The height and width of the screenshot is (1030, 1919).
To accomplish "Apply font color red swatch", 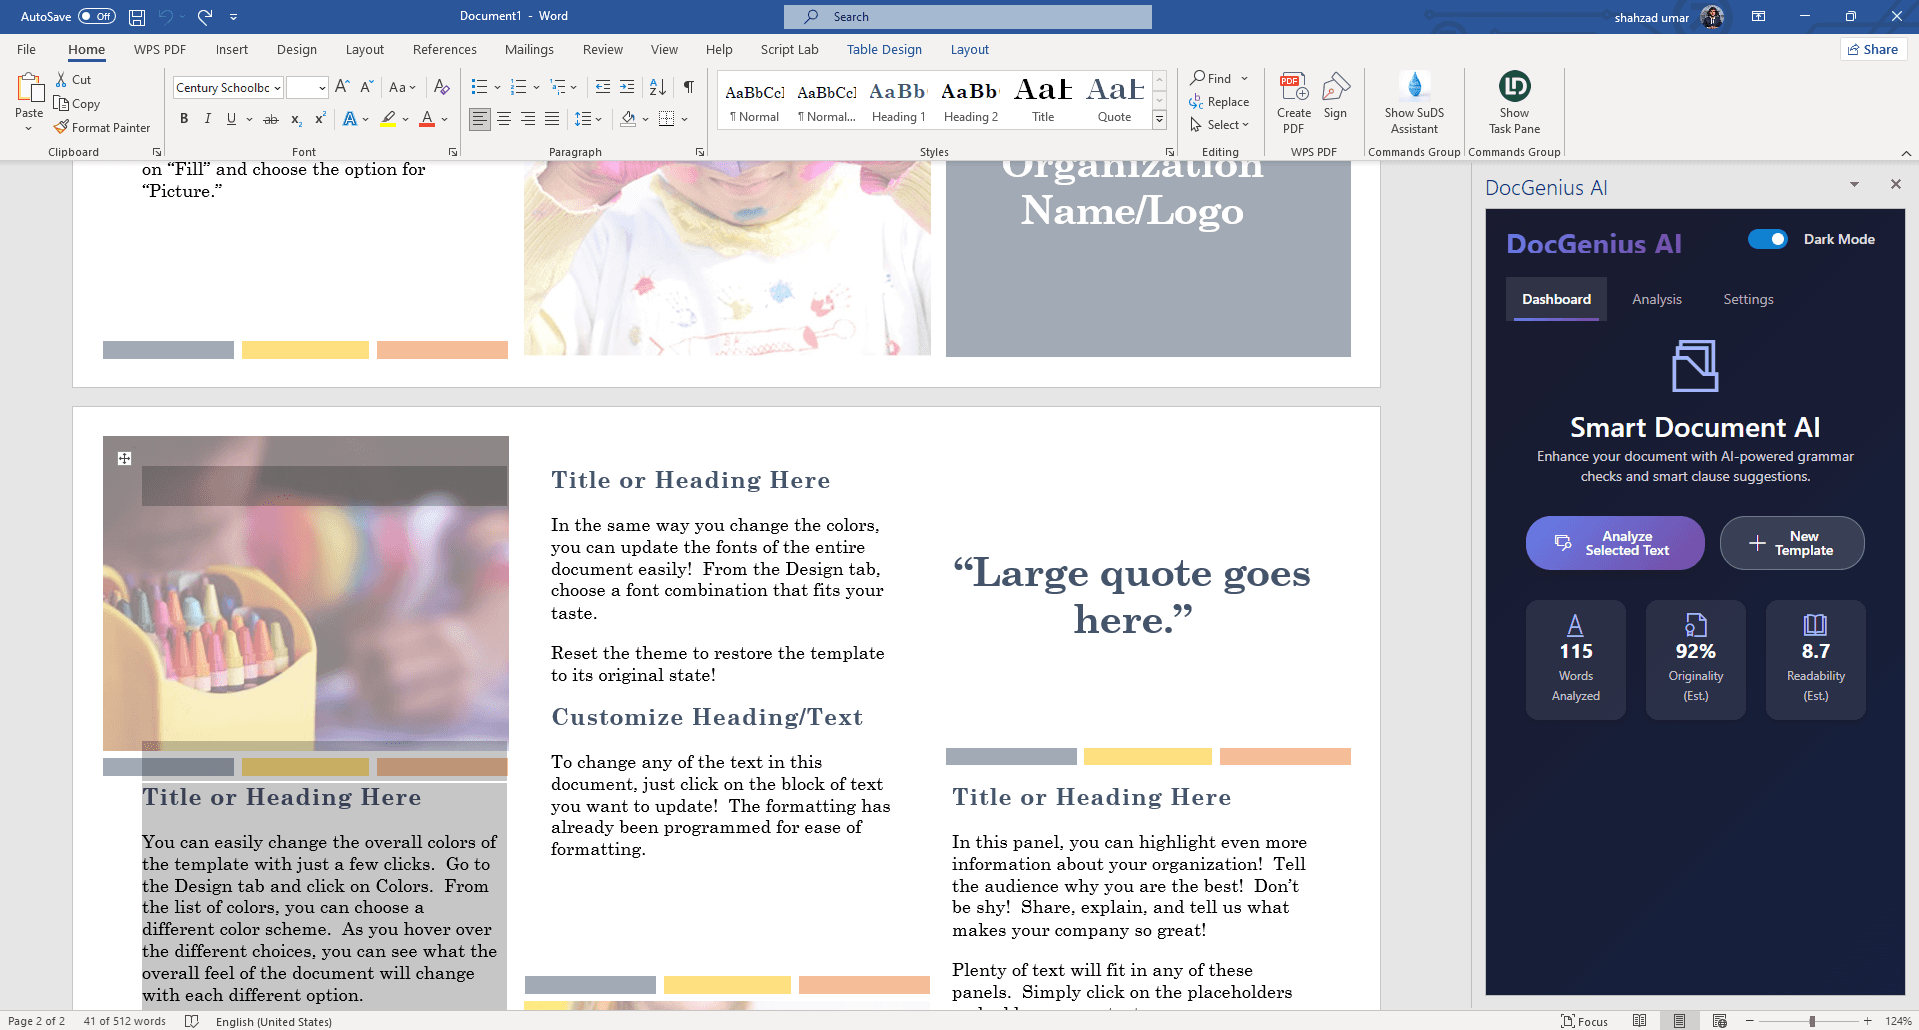I will [x=427, y=119].
